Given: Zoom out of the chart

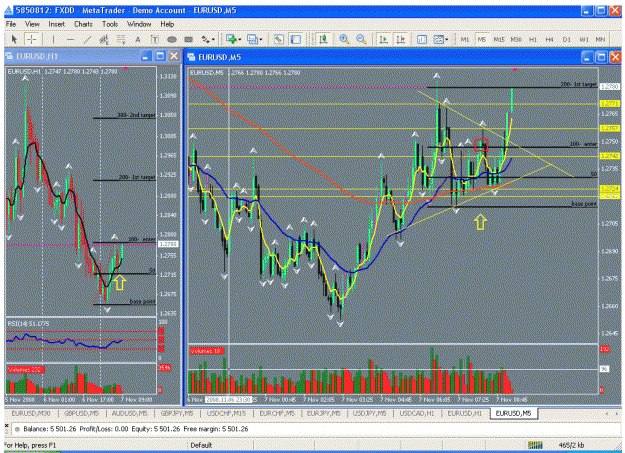Looking at the screenshot, I should click(361, 39).
